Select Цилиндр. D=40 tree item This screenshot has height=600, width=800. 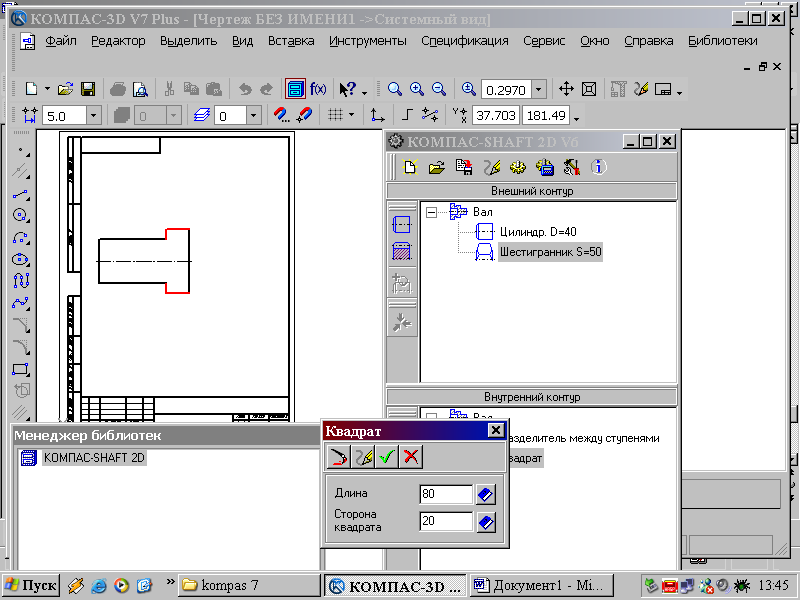[x=538, y=232]
